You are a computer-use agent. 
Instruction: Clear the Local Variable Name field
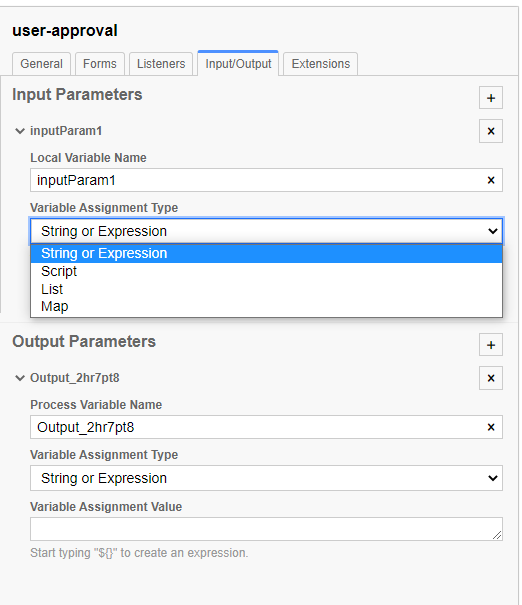coord(490,180)
